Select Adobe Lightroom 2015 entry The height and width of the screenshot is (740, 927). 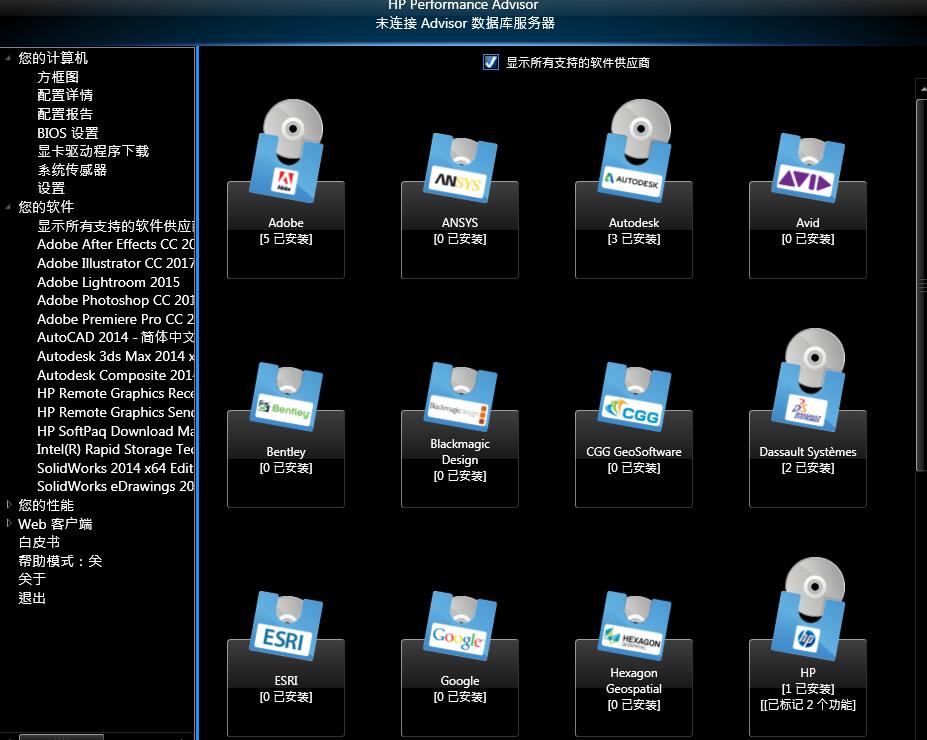point(108,282)
